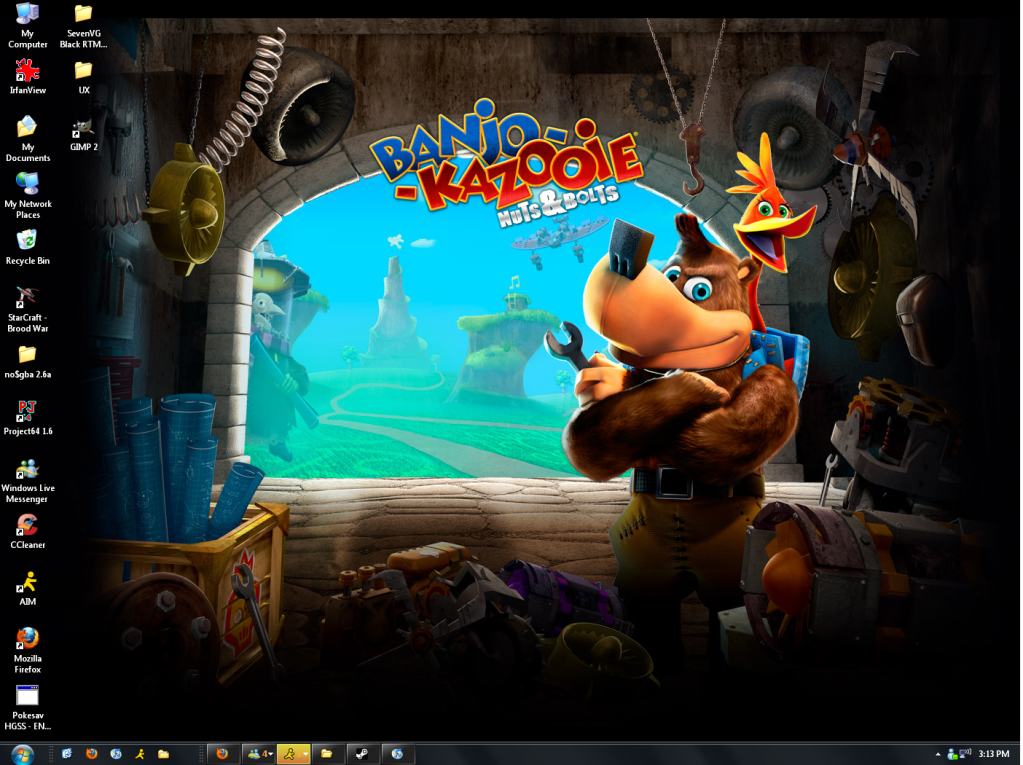Select the My Network Places icon
This screenshot has height=765, width=1023.
(x=27, y=184)
